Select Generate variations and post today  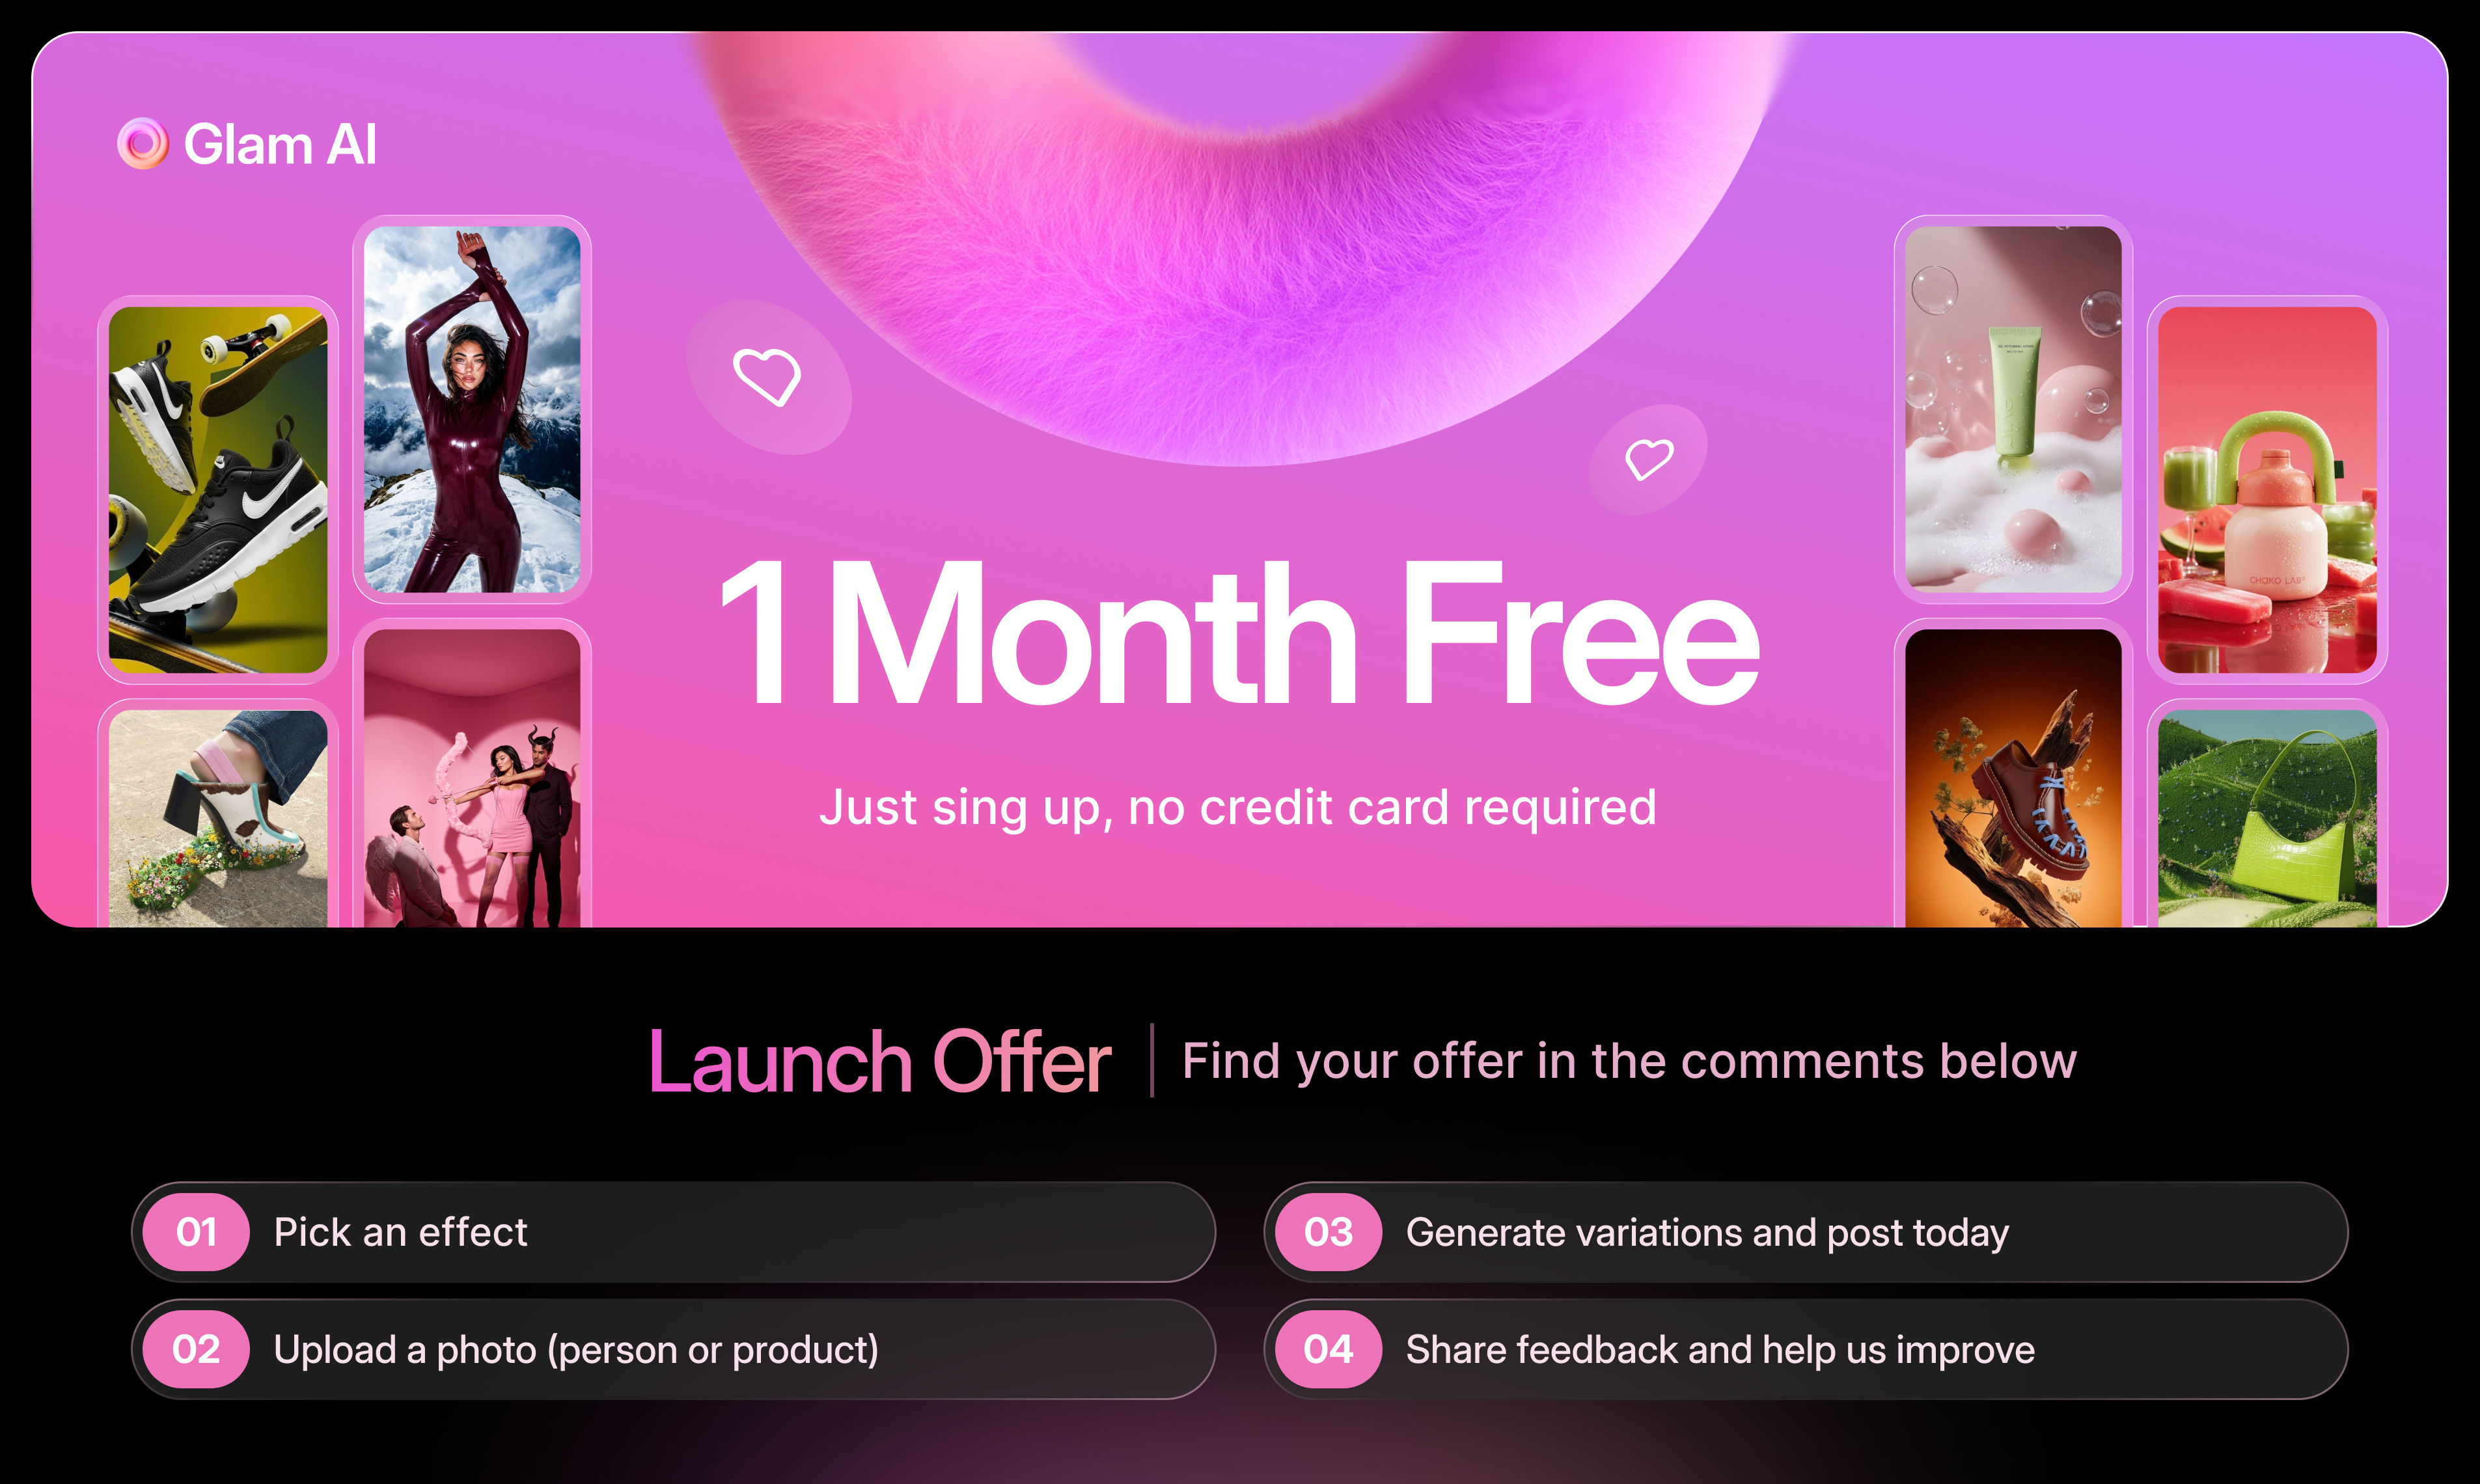tap(1806, 1232)
